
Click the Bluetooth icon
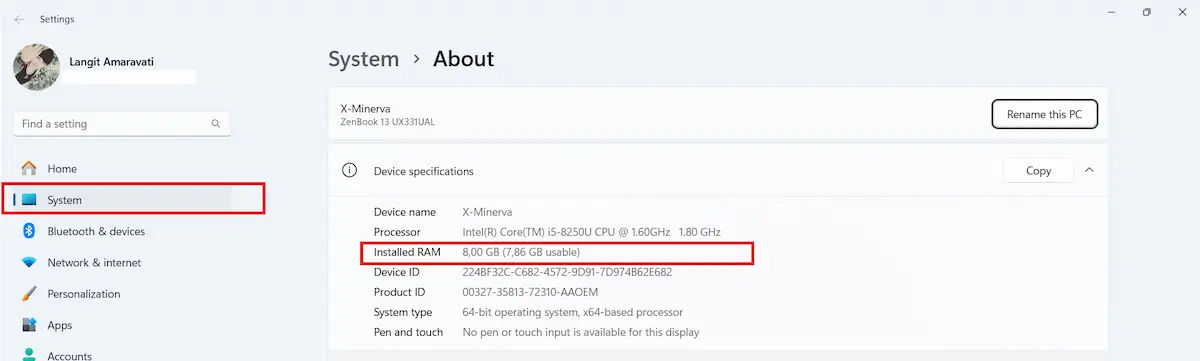[x=29, y=231]
